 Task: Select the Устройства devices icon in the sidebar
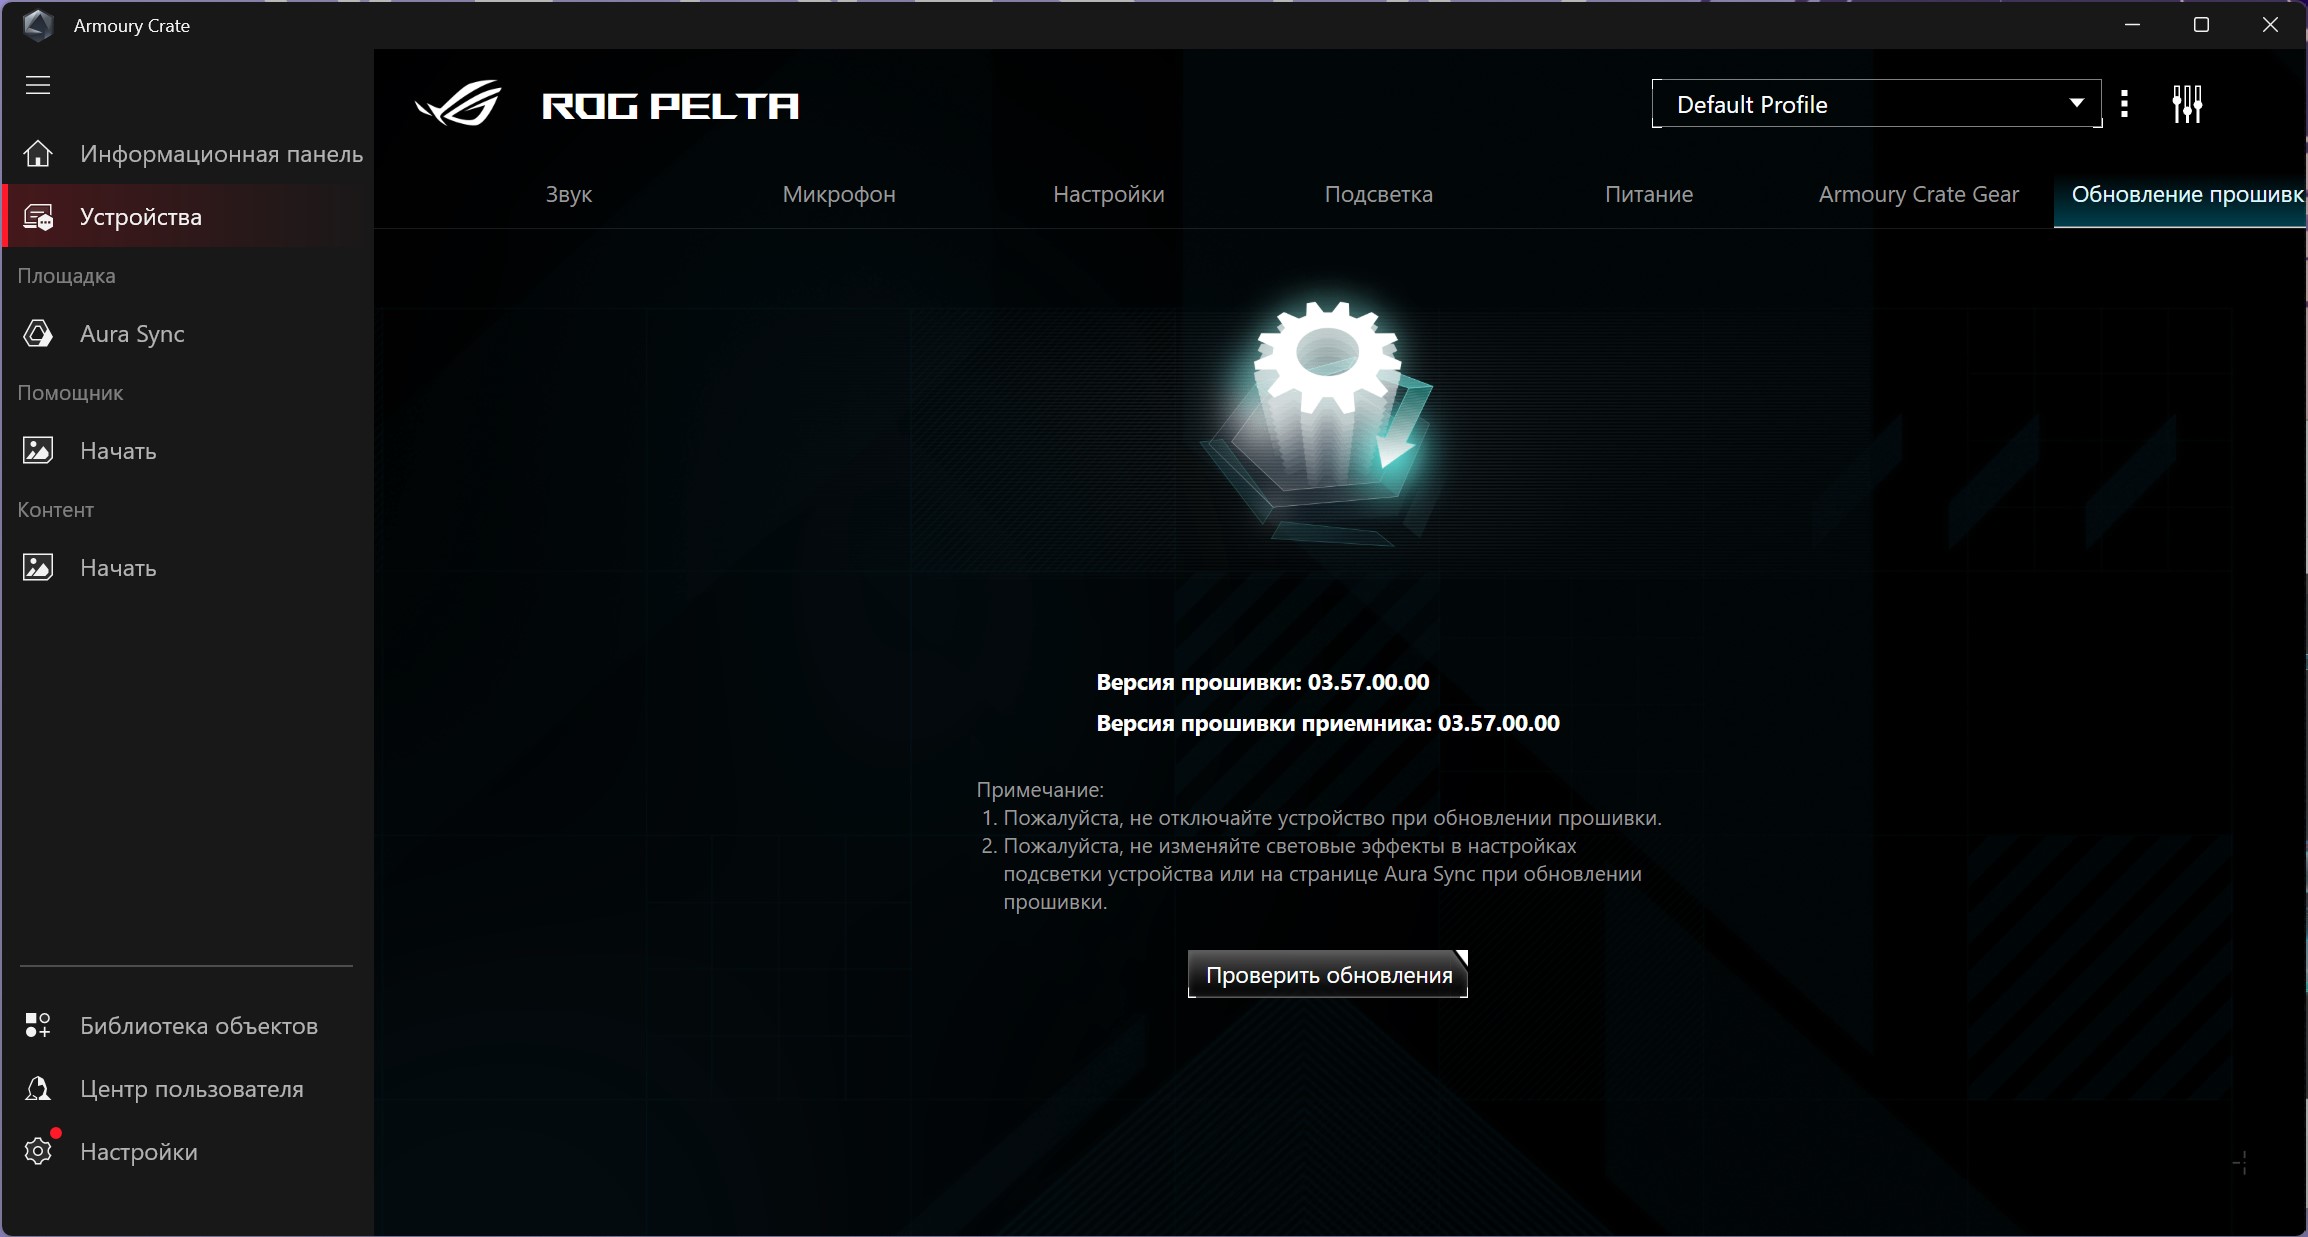pyautogui.click(x=38, y=217)
